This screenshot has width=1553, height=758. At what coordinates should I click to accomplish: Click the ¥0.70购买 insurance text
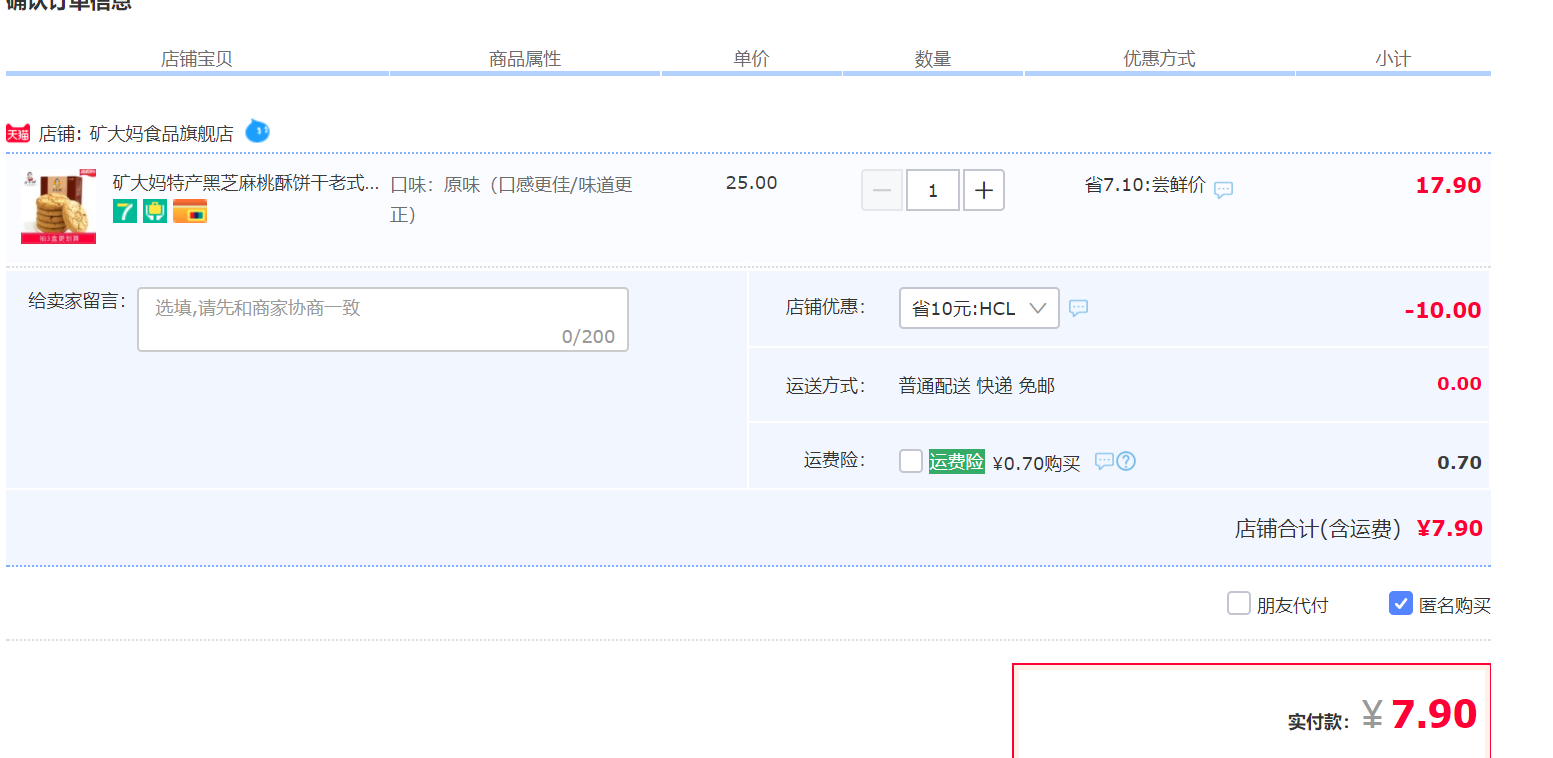pyautogui.click(x=1036, y=464)
